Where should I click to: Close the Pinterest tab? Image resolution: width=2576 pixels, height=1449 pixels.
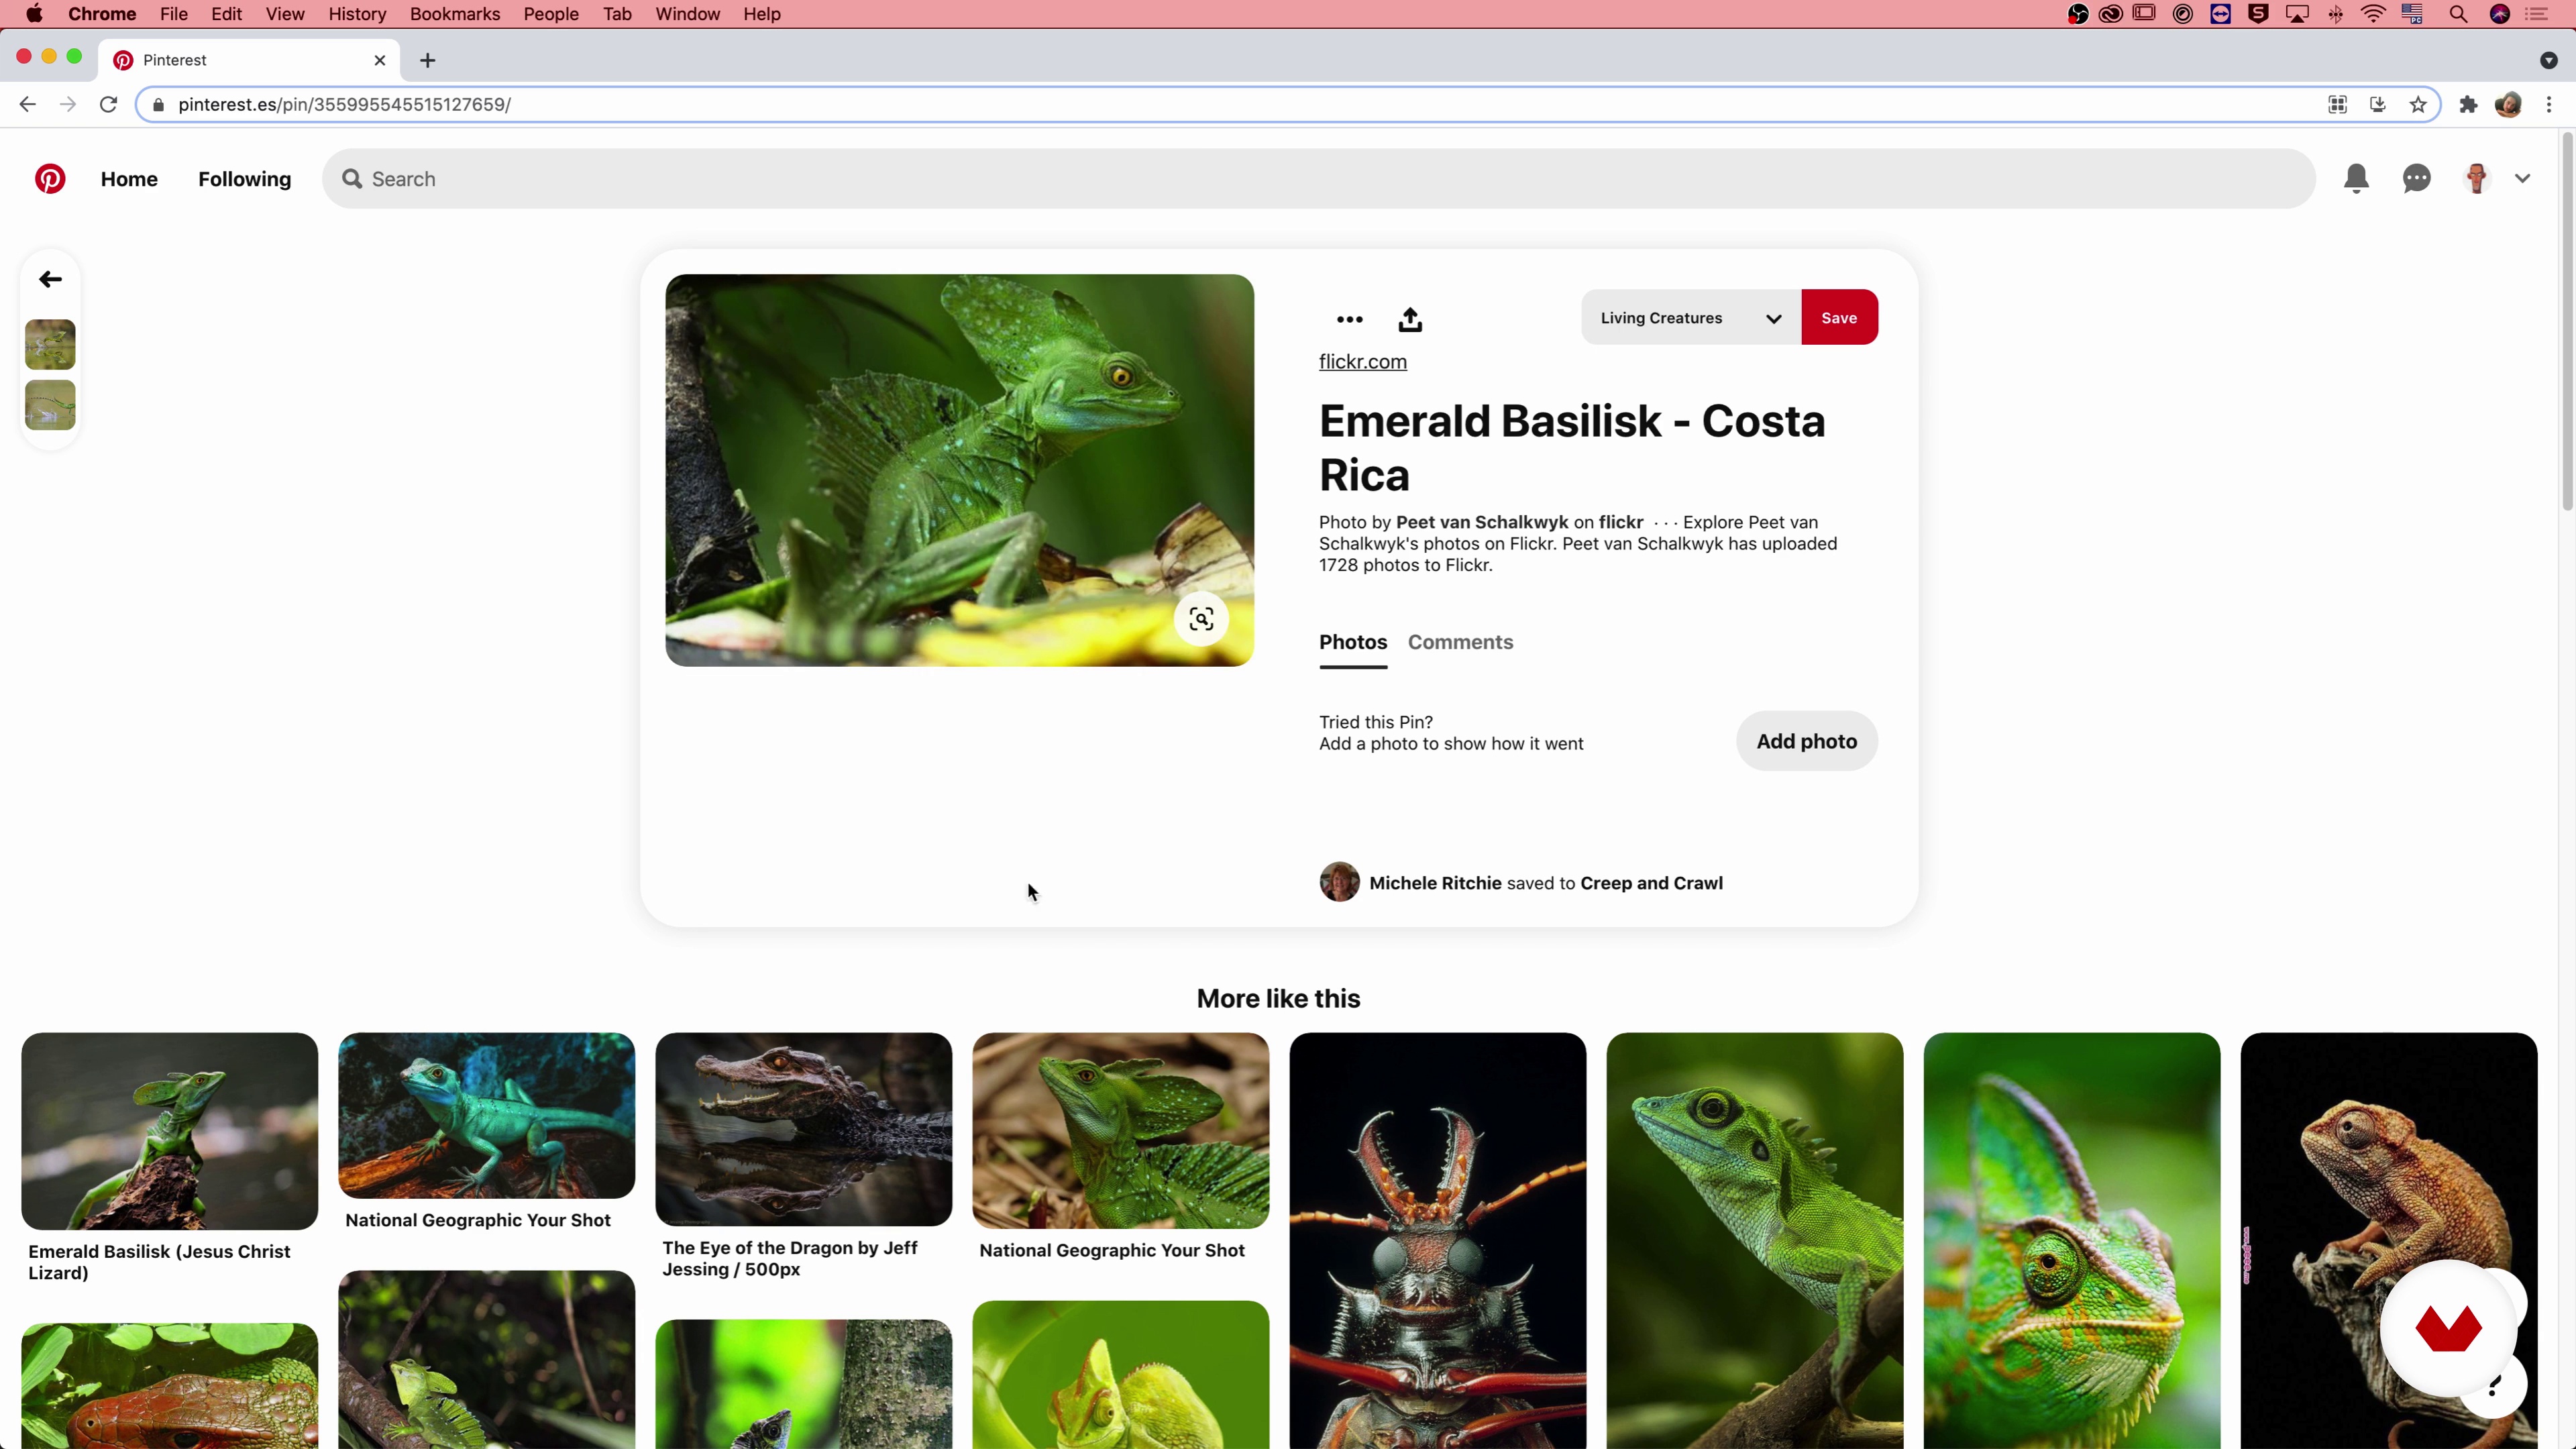tap(380, 60)
